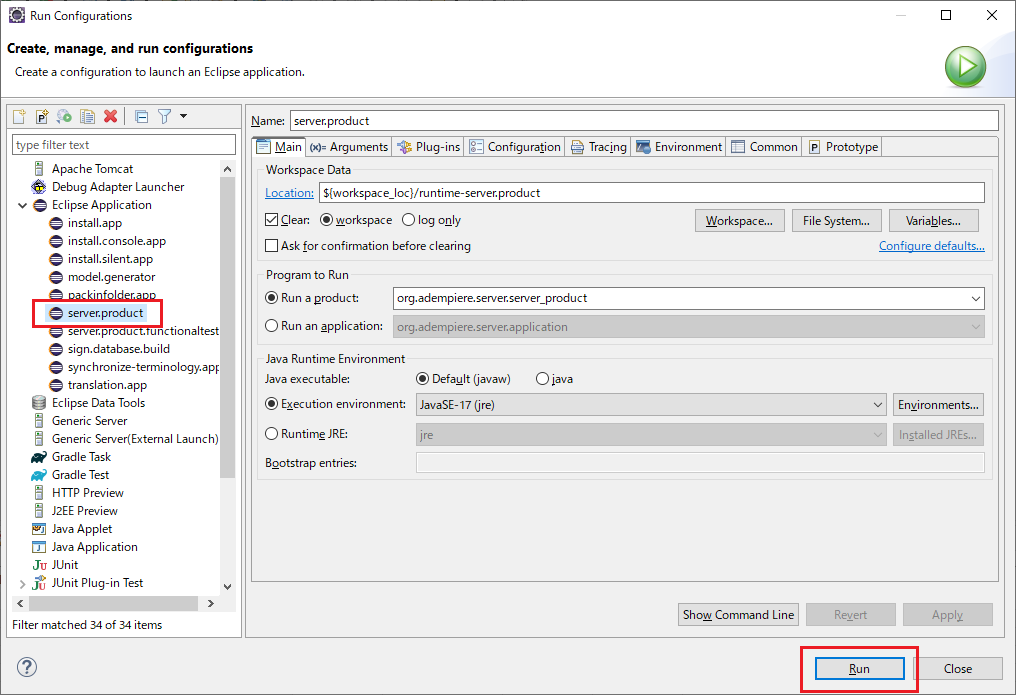Select Eclipse Data Tools type
Screen dimensions: 1016x695
coord(98,403)
